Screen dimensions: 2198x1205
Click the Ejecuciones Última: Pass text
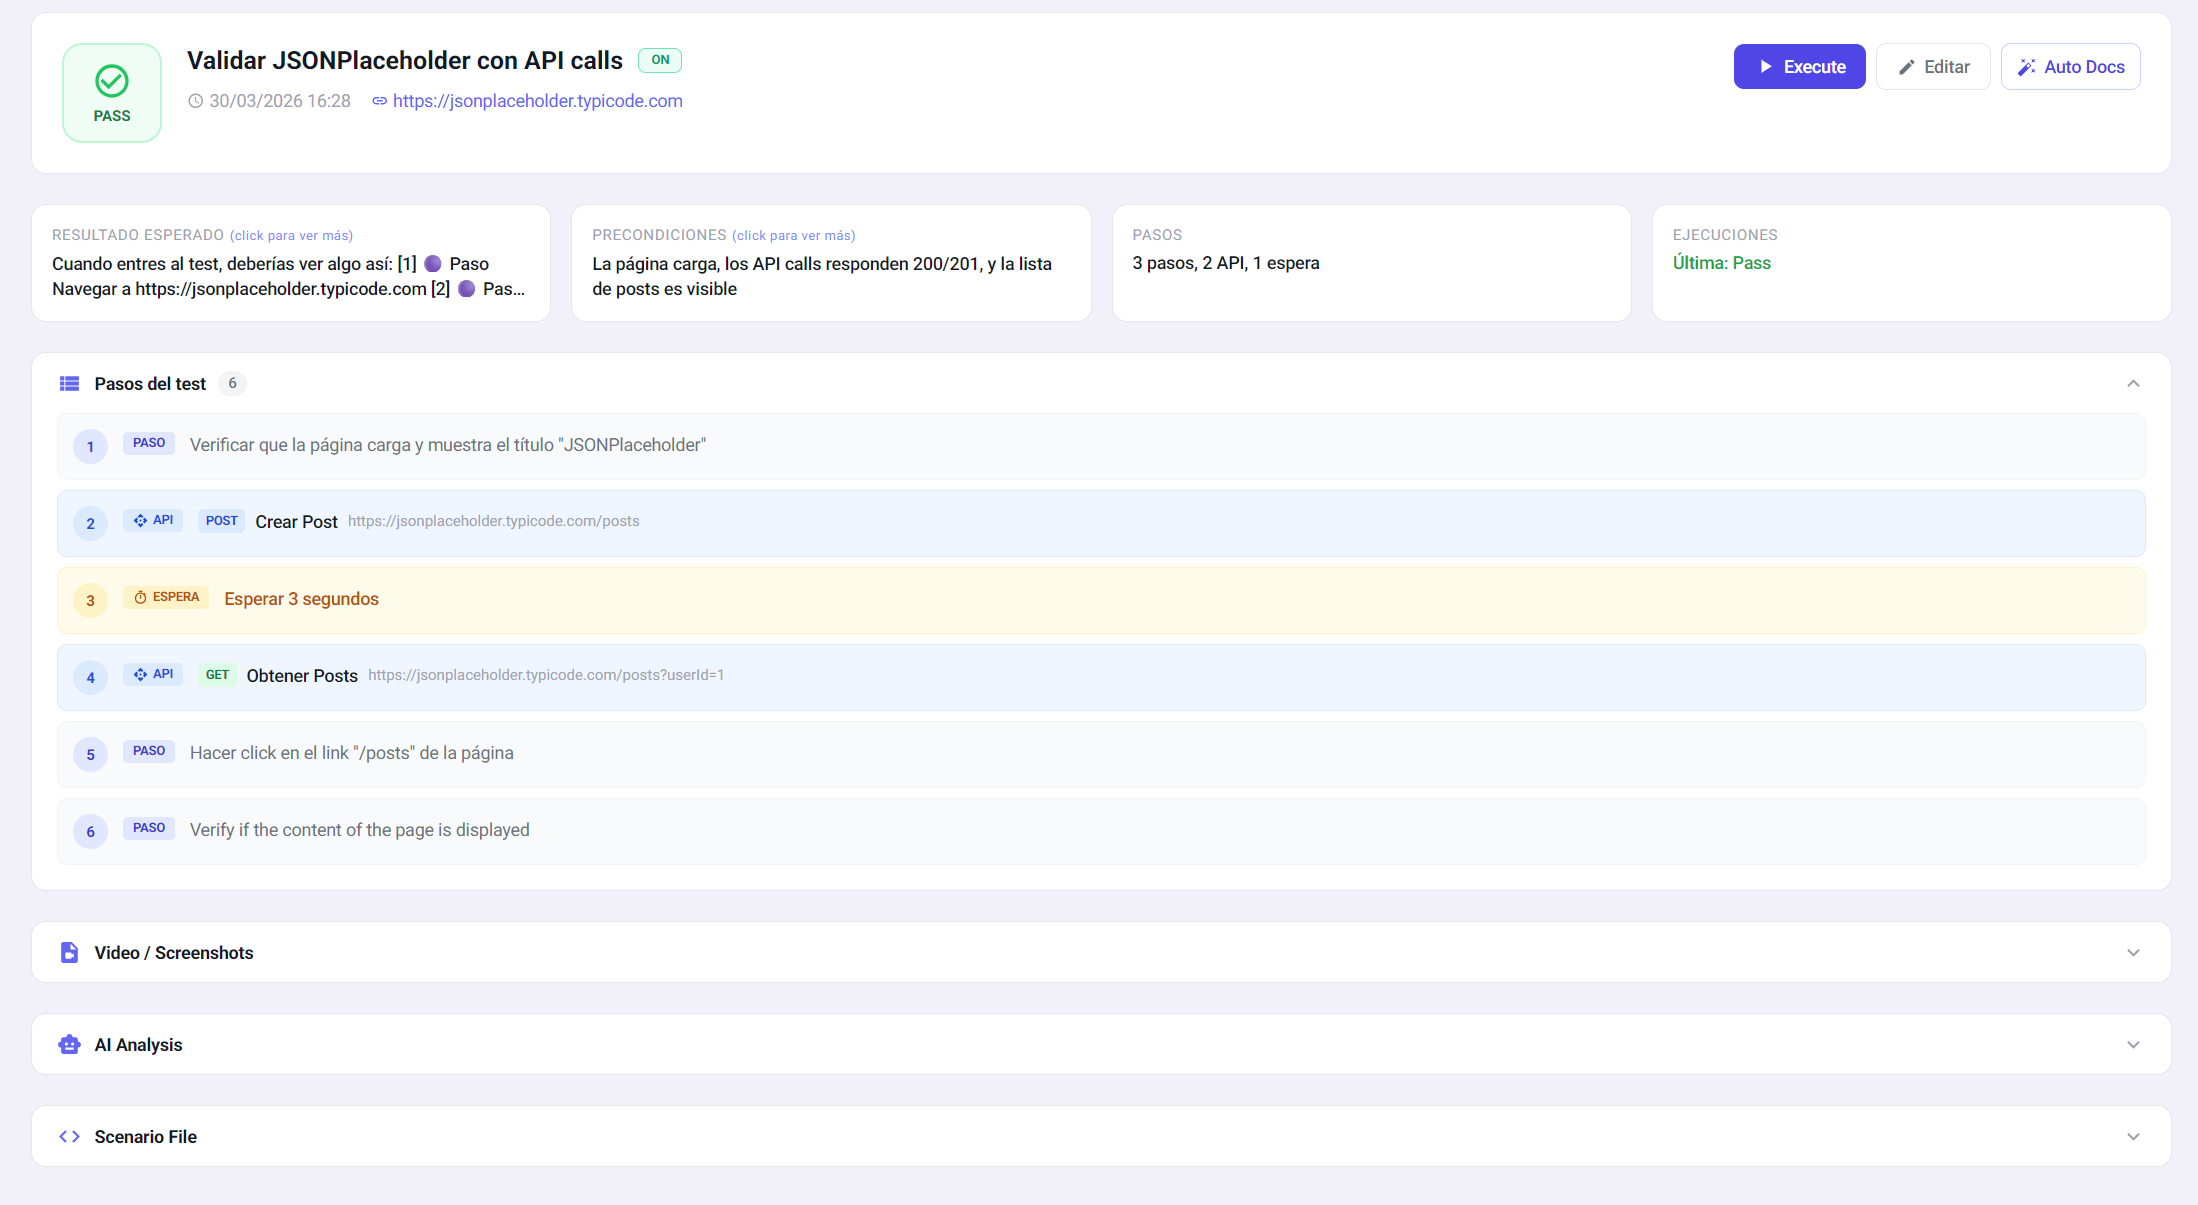pos(1721,263)
